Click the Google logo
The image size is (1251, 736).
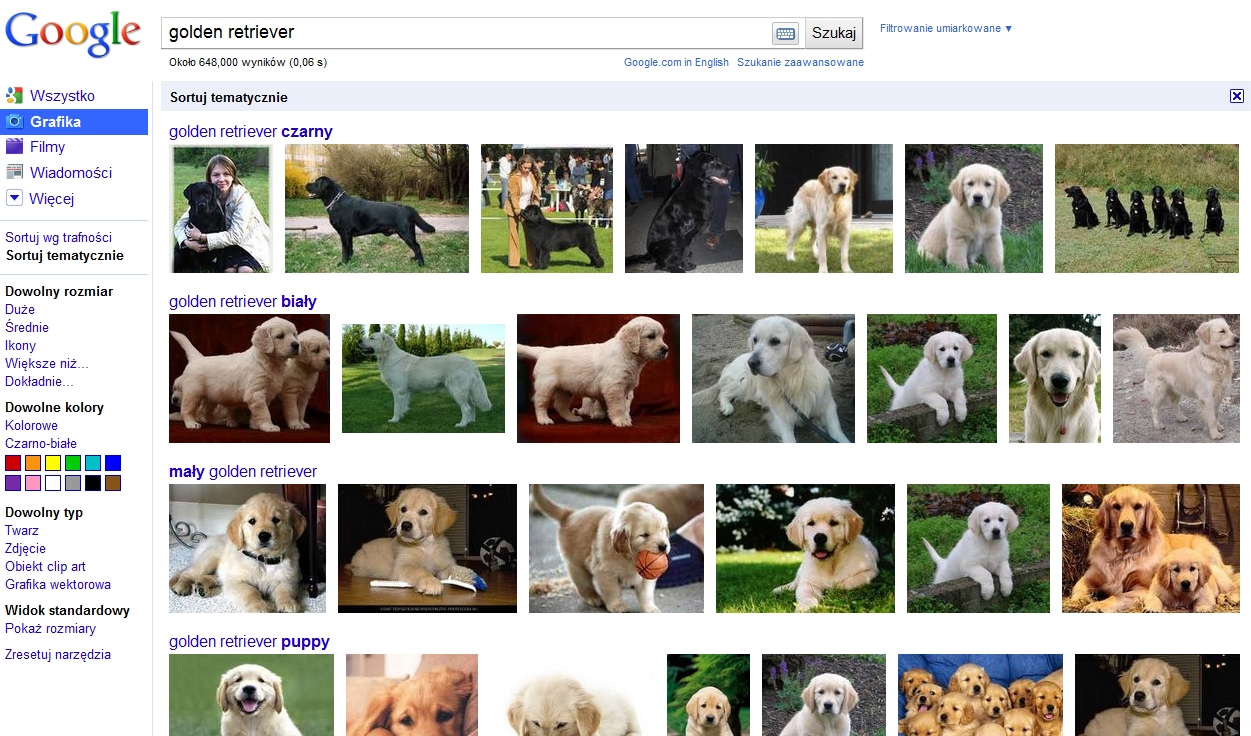coord(73,35)
